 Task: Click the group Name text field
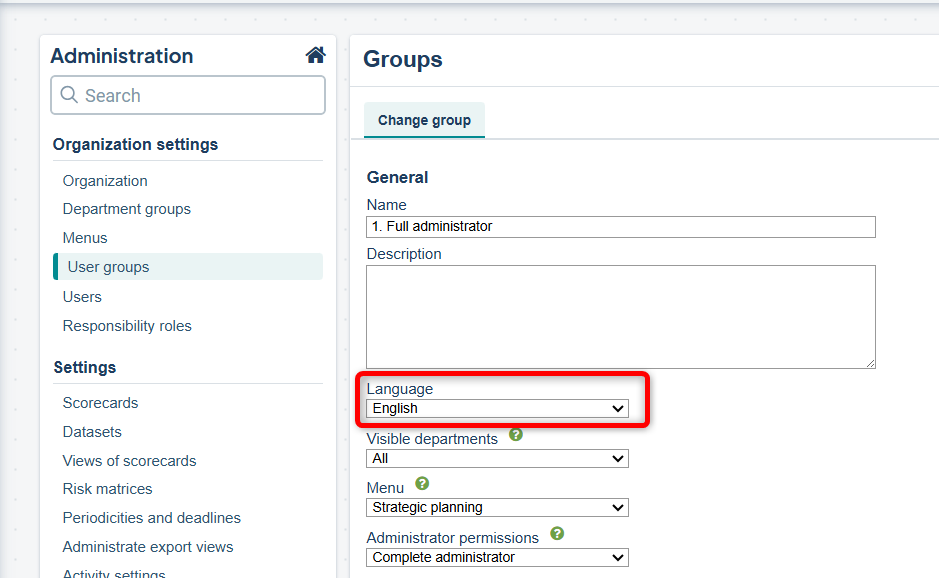click(620, 227)
